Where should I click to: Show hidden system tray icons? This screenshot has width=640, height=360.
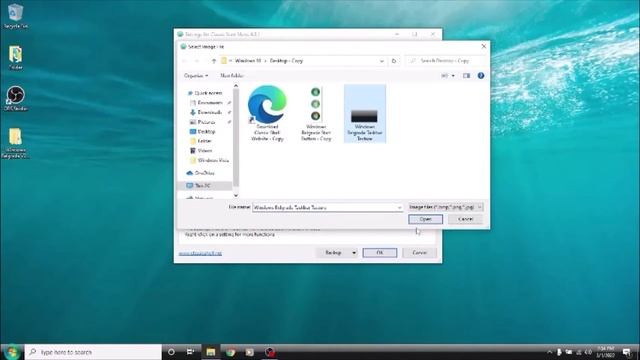click(x=549, y=352)
